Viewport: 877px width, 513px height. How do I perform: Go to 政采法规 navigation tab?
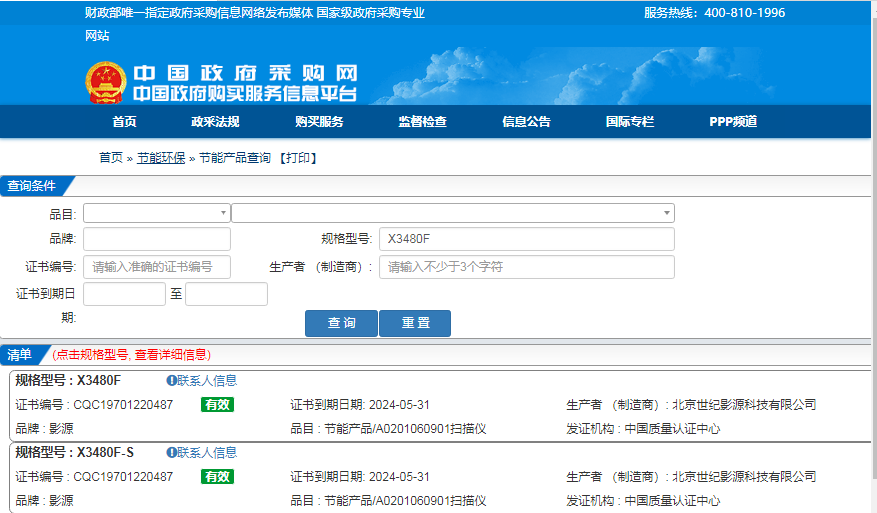tap(215, 122)
